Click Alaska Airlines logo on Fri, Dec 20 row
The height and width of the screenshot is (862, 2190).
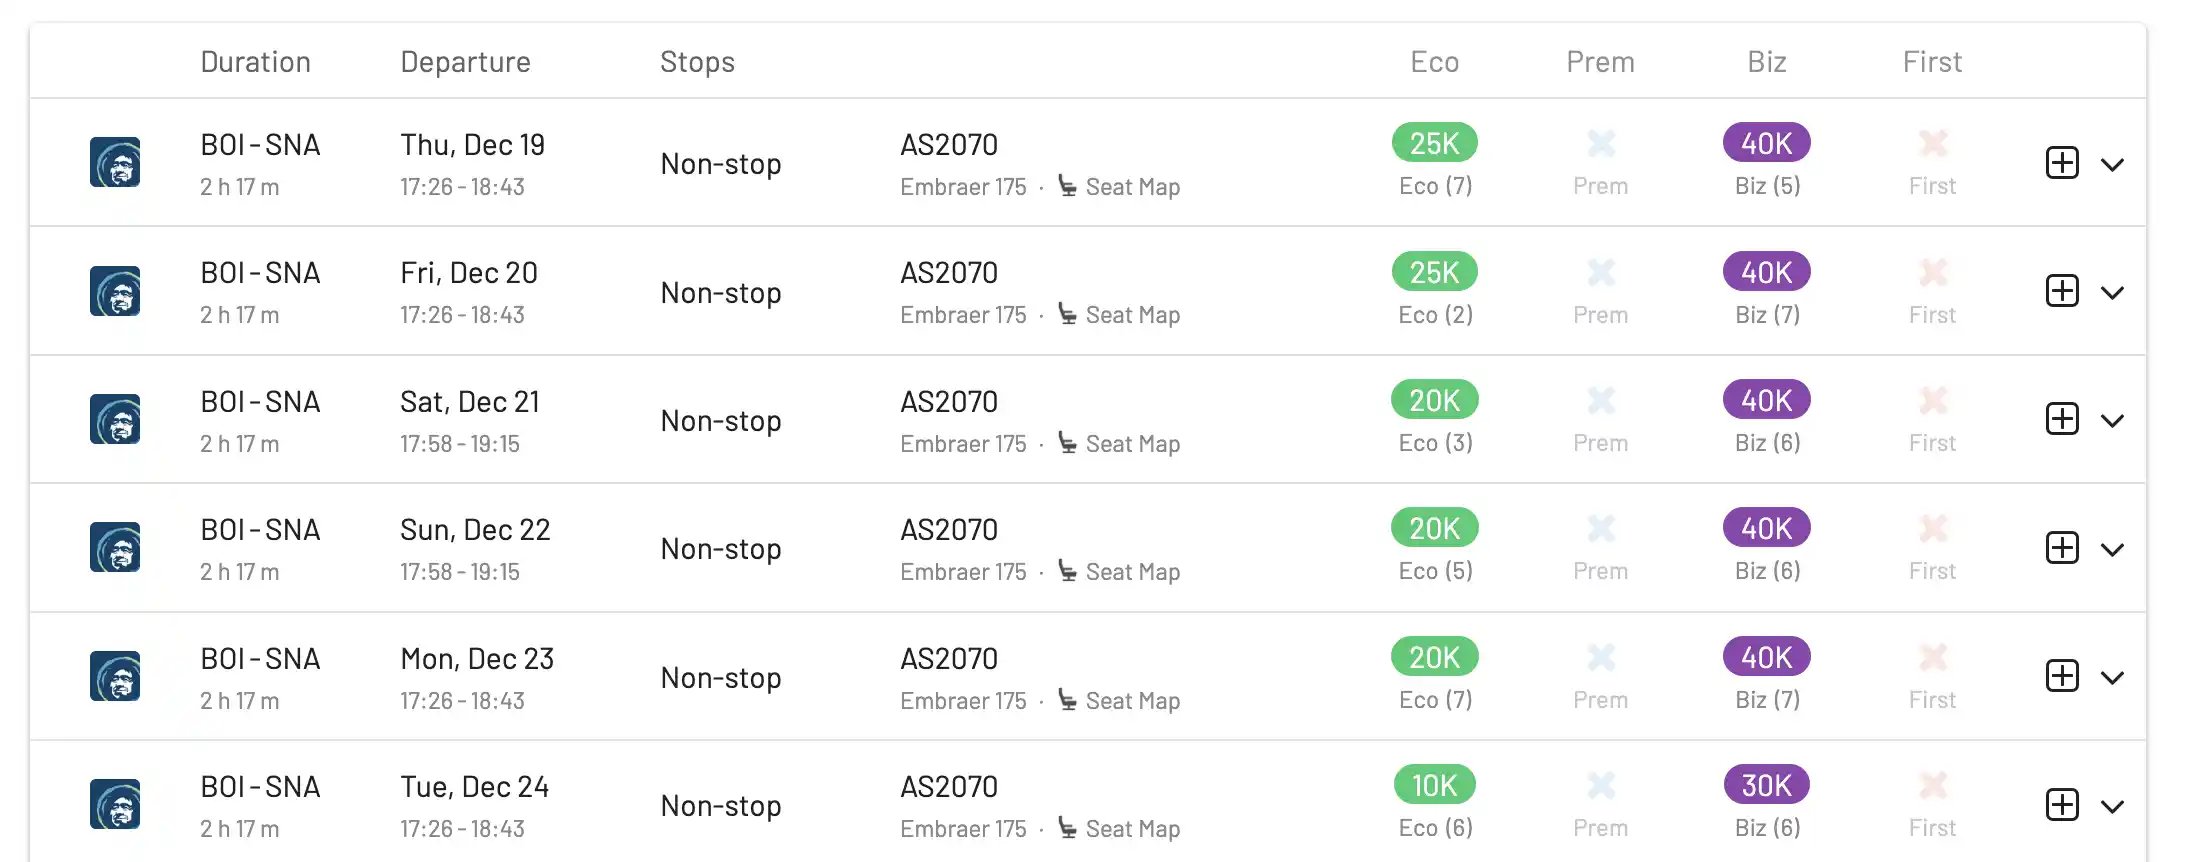(115, 291)
